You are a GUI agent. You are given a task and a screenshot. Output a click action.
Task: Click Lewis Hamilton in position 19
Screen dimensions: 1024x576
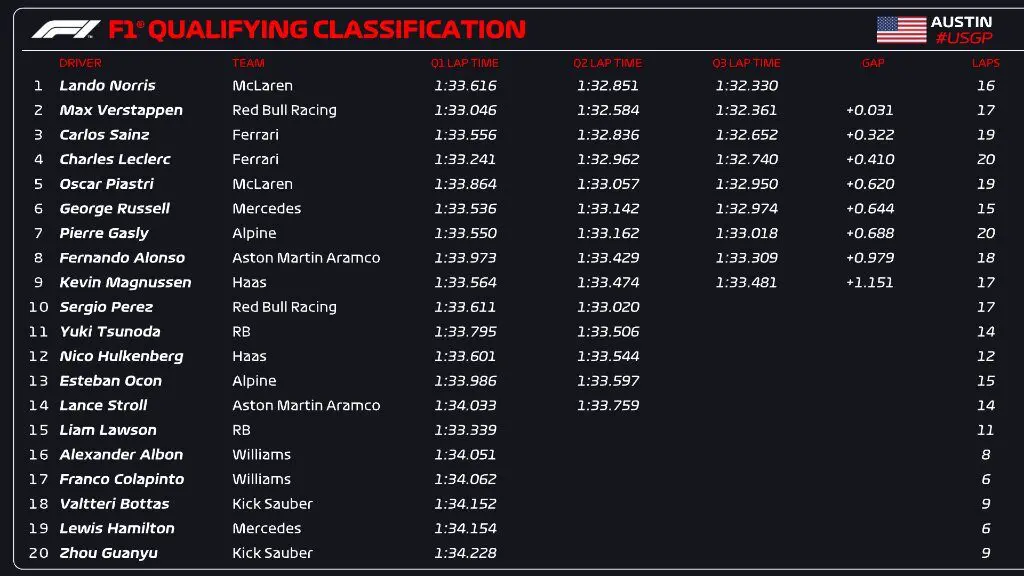117,528
